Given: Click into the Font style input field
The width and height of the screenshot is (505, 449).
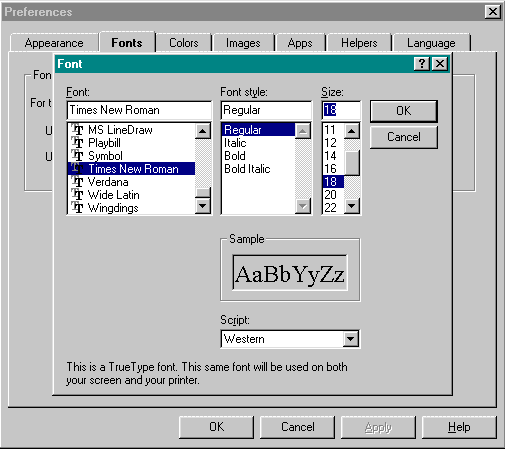Looking at the screenshot, I should click(266, 110).
